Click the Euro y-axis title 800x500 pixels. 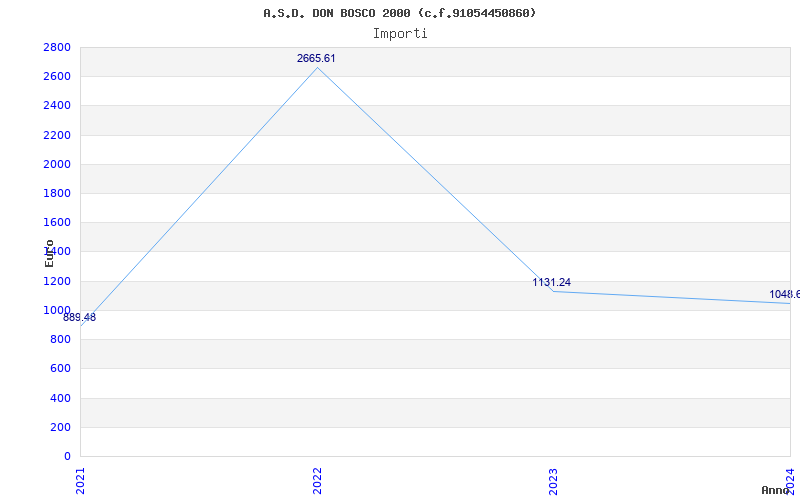(49, 253)
